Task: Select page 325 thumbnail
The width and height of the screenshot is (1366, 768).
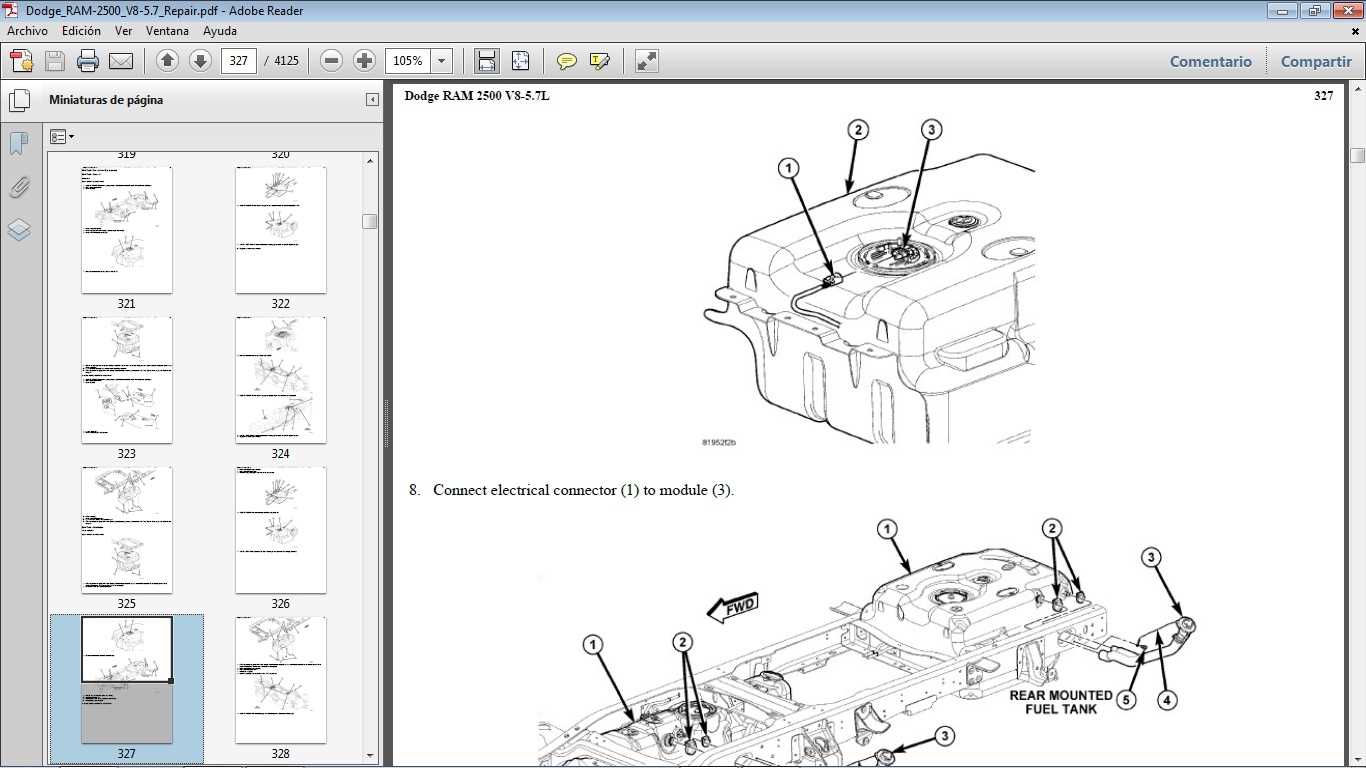Action: coord(127,530)
